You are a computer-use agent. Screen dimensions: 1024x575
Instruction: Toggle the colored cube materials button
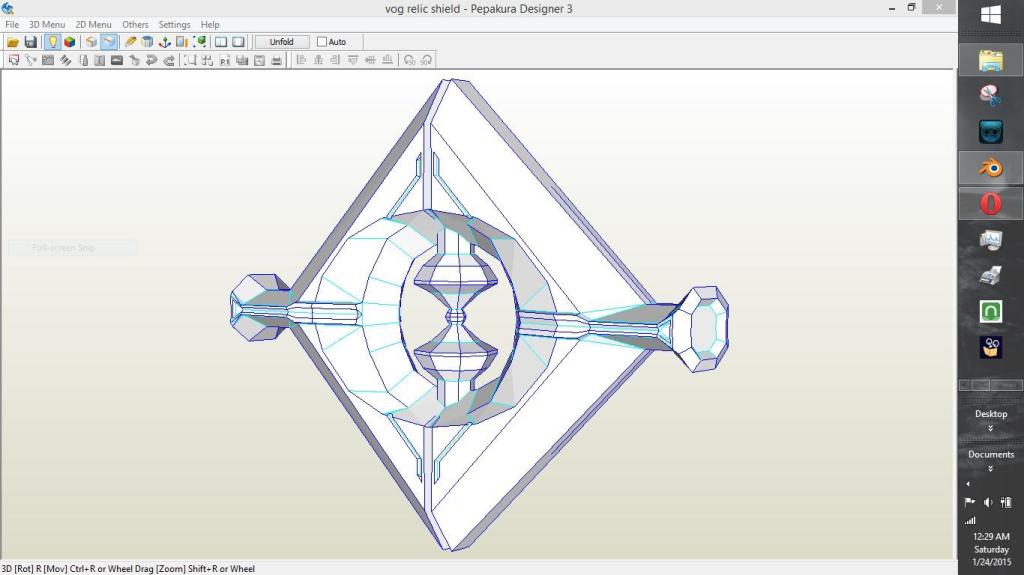69,42
